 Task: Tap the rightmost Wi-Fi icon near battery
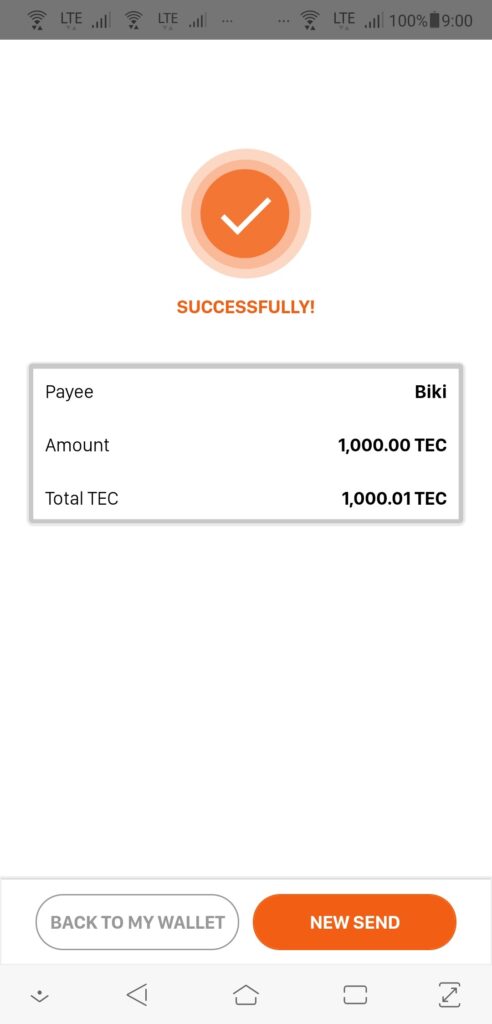coord(310,20)
